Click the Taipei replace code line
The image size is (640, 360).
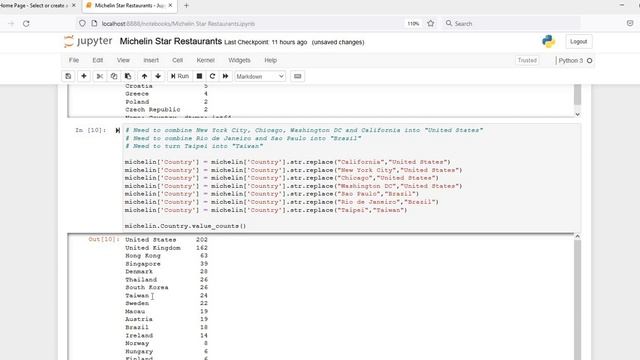(266, 210)
